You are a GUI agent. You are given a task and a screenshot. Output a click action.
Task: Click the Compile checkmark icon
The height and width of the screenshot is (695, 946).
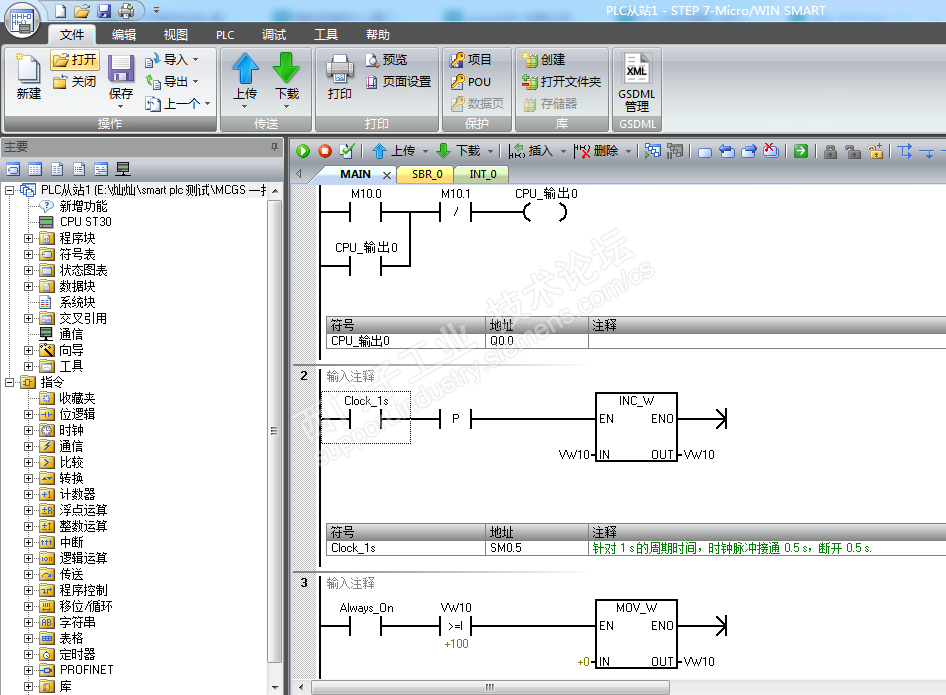pyautogui.click(x=347, y=151)
